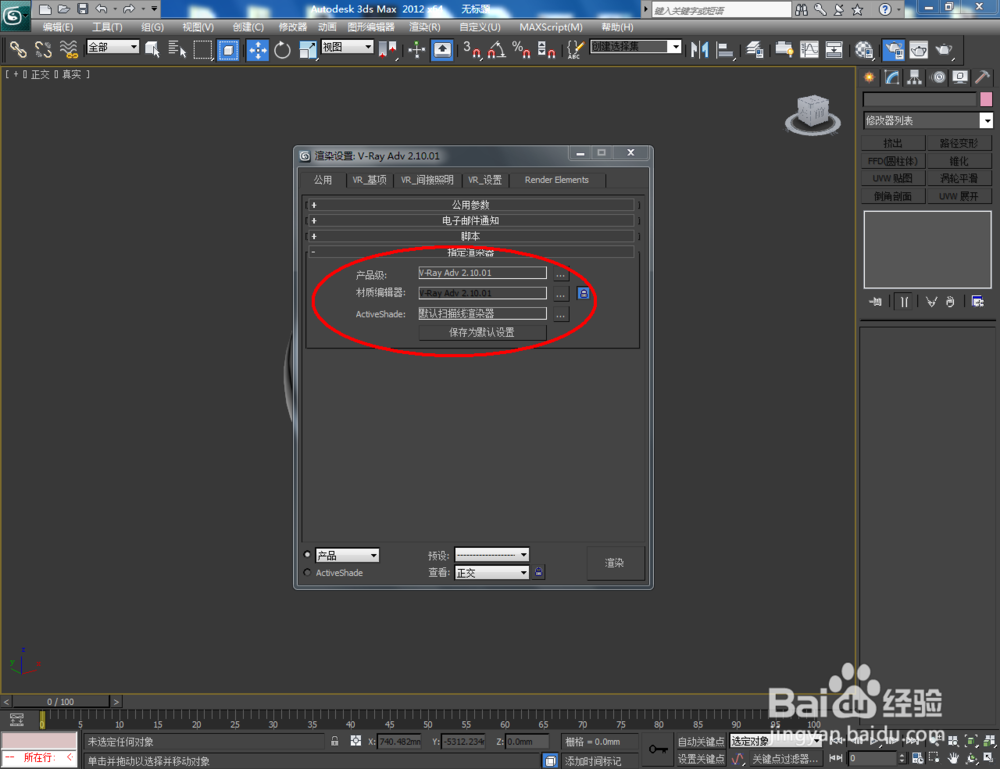This screenshot has width=1000, height=769.
Task: Expand the 公用参数 rollout
Action: click(471, 205)
